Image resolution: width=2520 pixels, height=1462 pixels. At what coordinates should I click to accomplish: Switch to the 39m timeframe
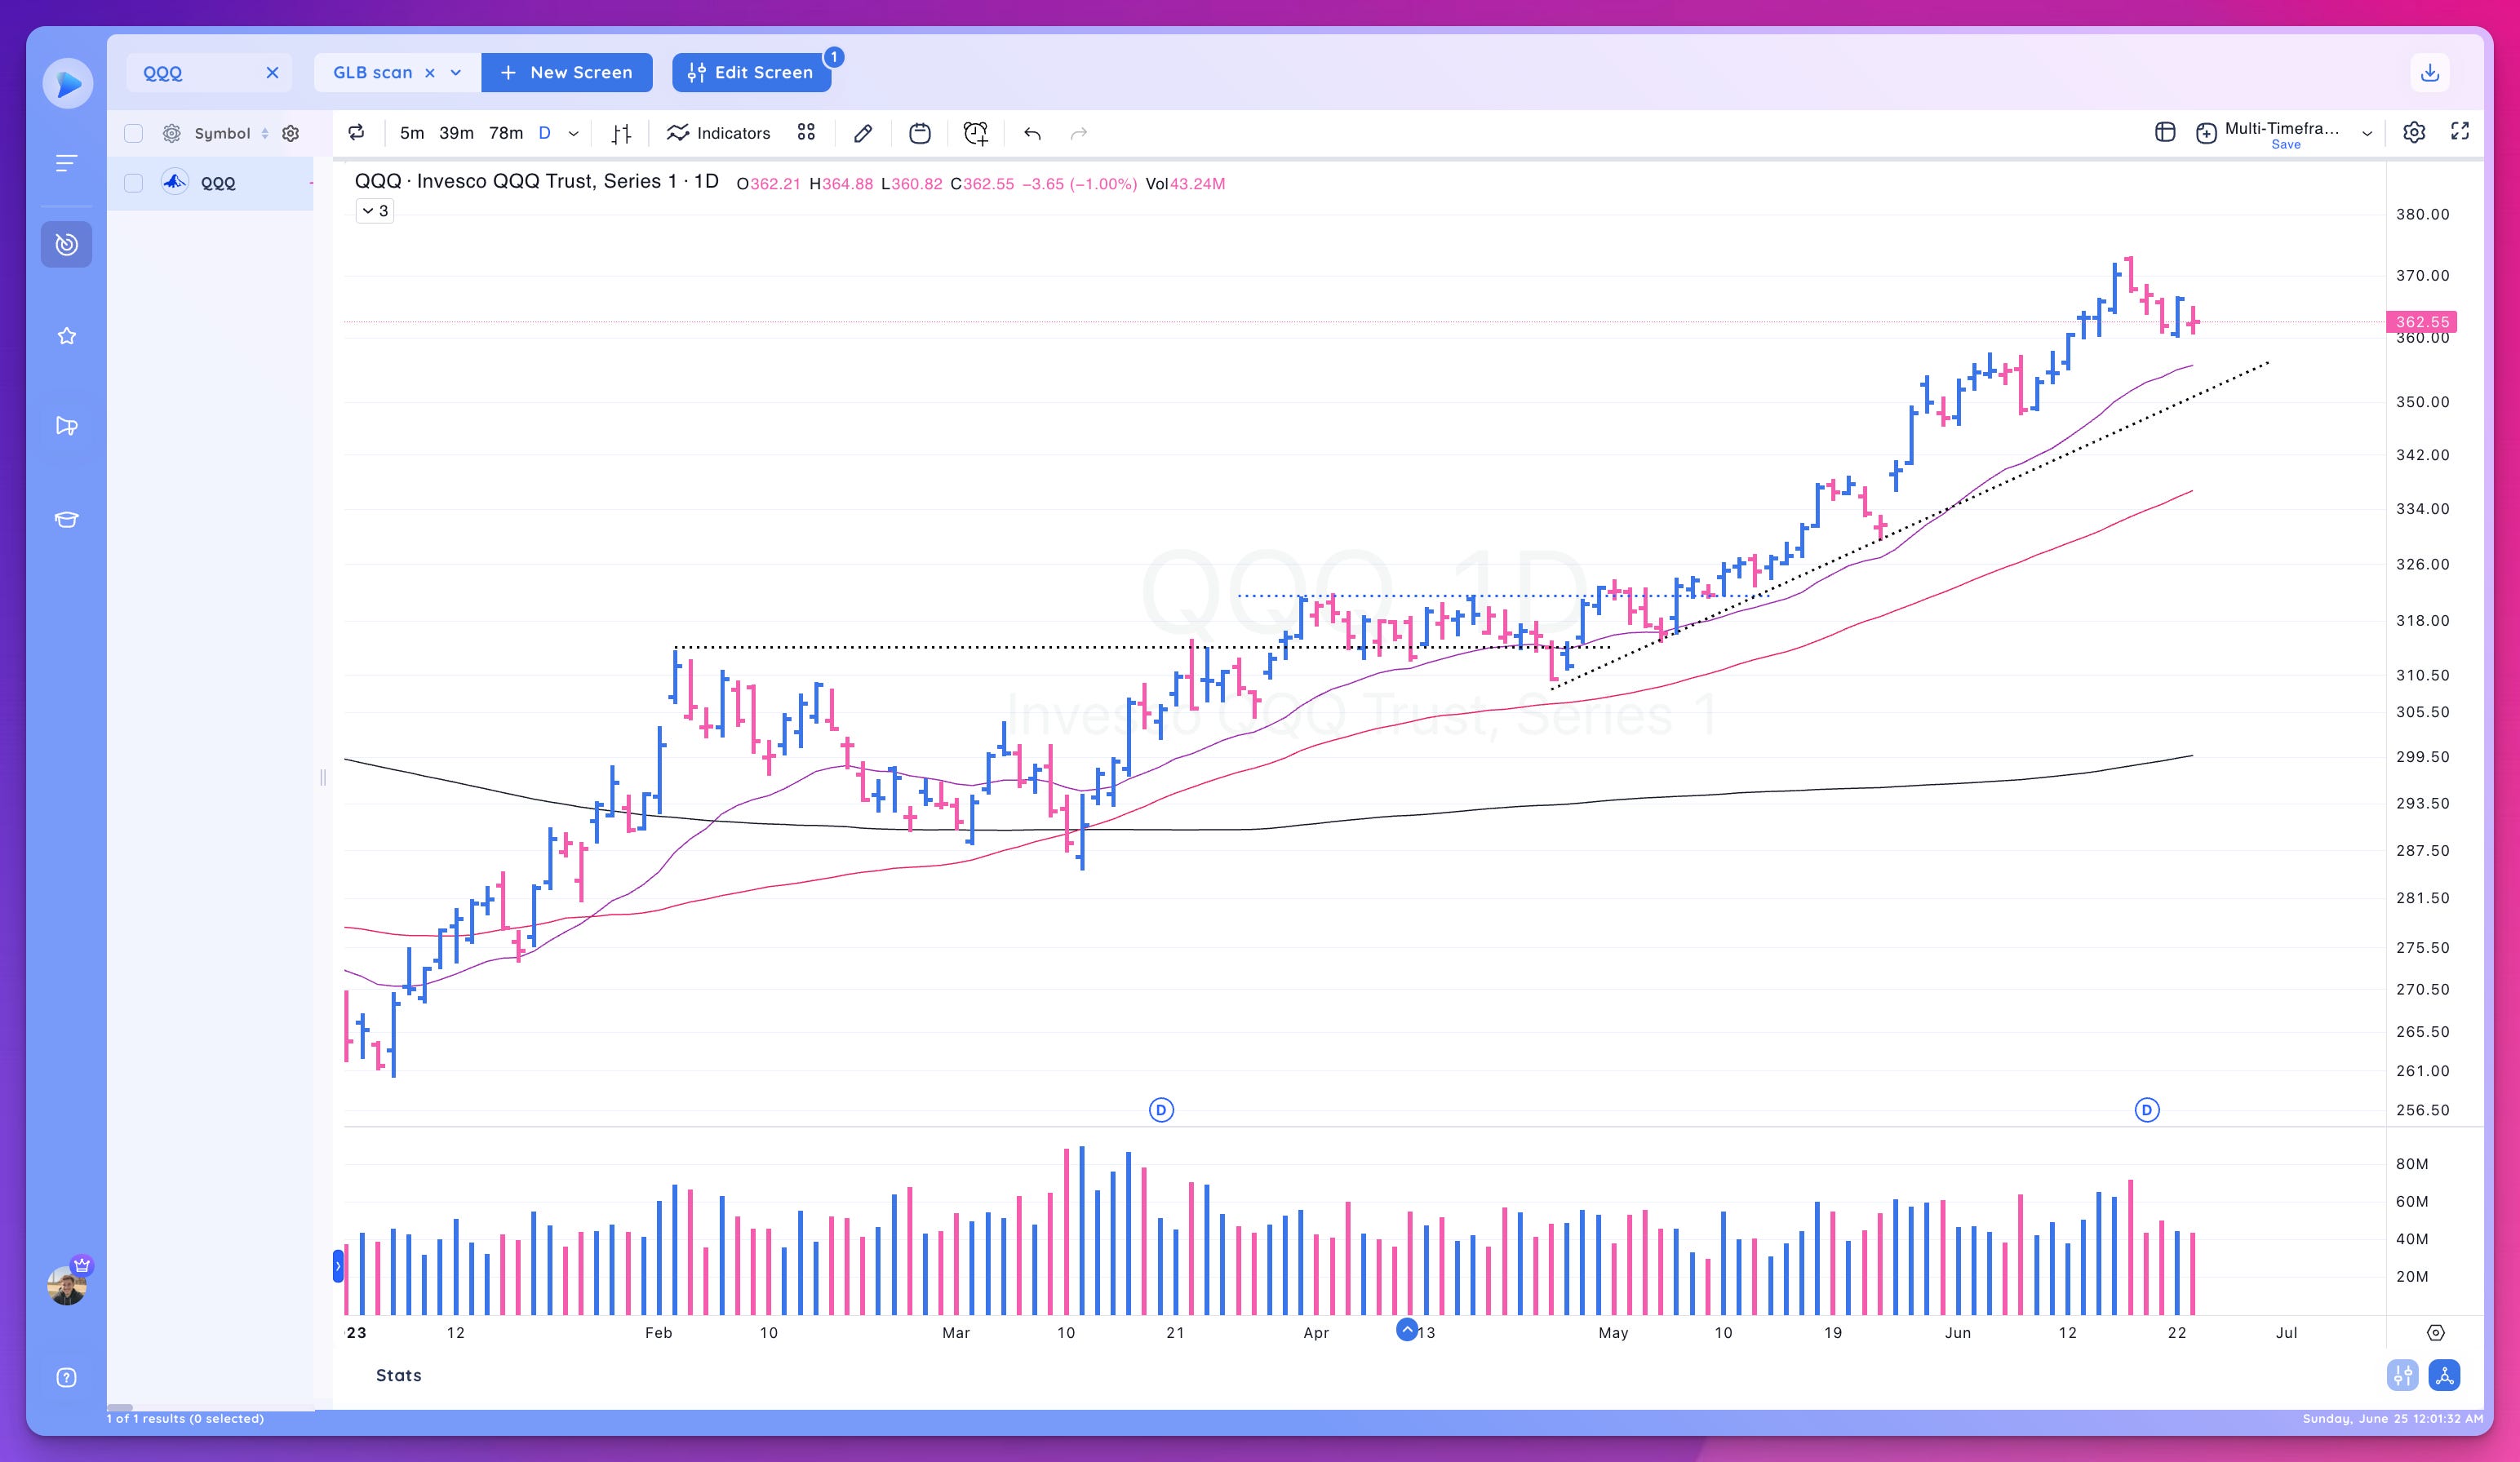point(456,133)
